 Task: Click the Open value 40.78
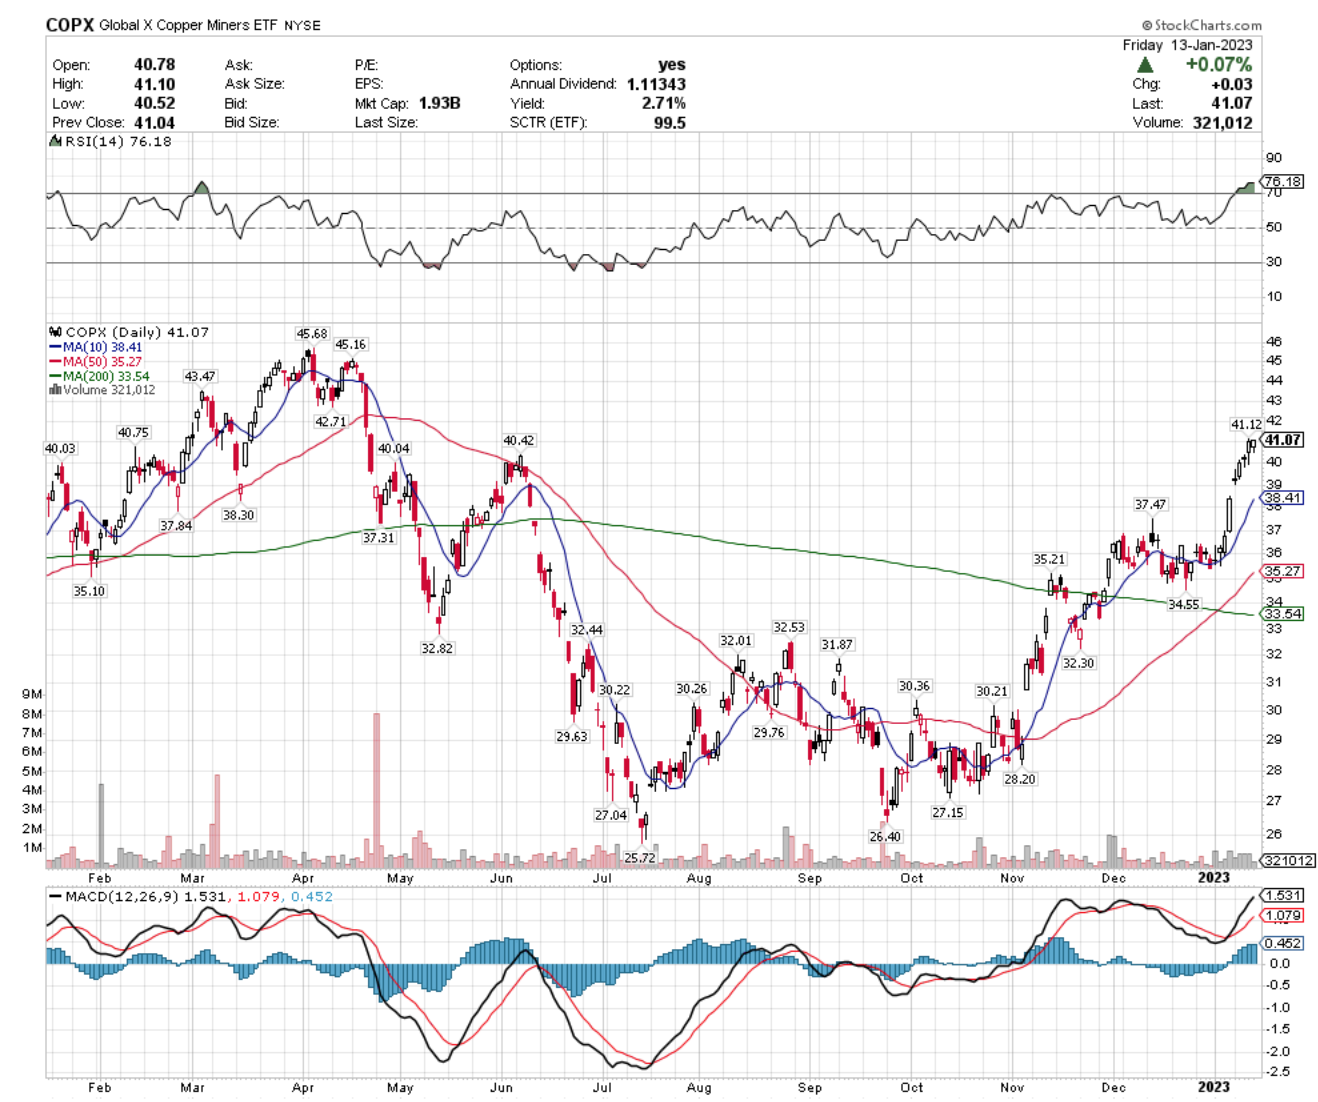pyautogui.click(x=154, y=64)
